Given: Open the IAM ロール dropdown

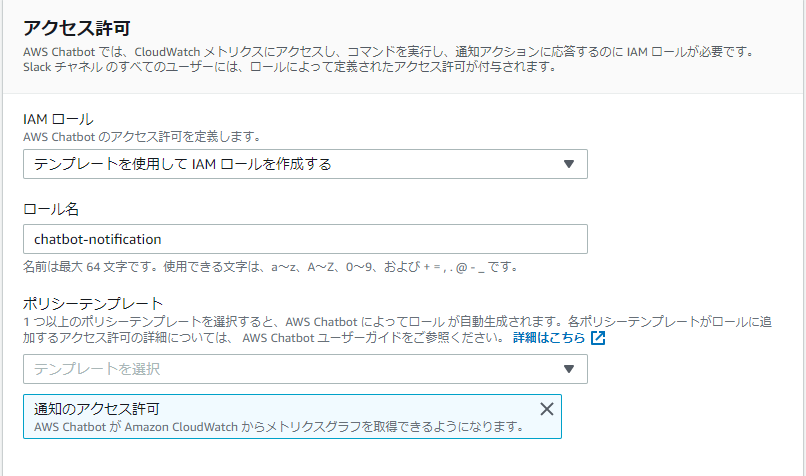Looking at the screenshot, I should 305,164.
